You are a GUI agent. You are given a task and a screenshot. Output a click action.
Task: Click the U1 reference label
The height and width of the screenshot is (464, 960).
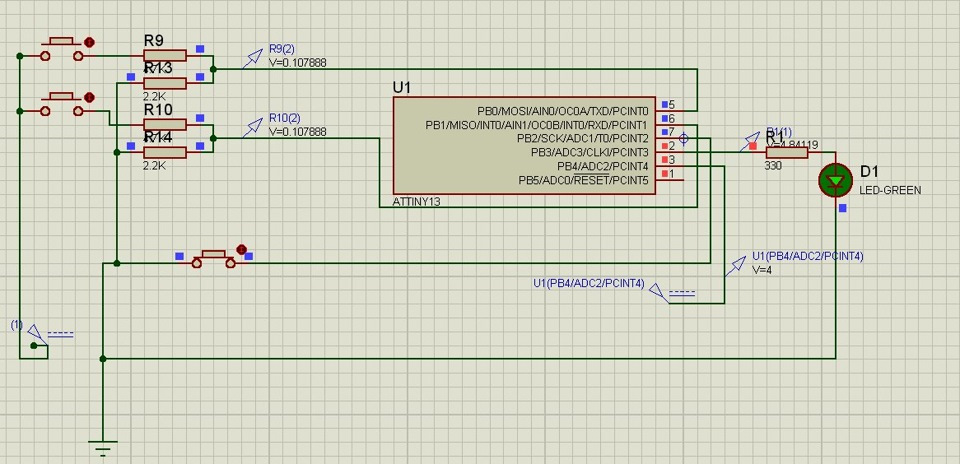(402, 88)
